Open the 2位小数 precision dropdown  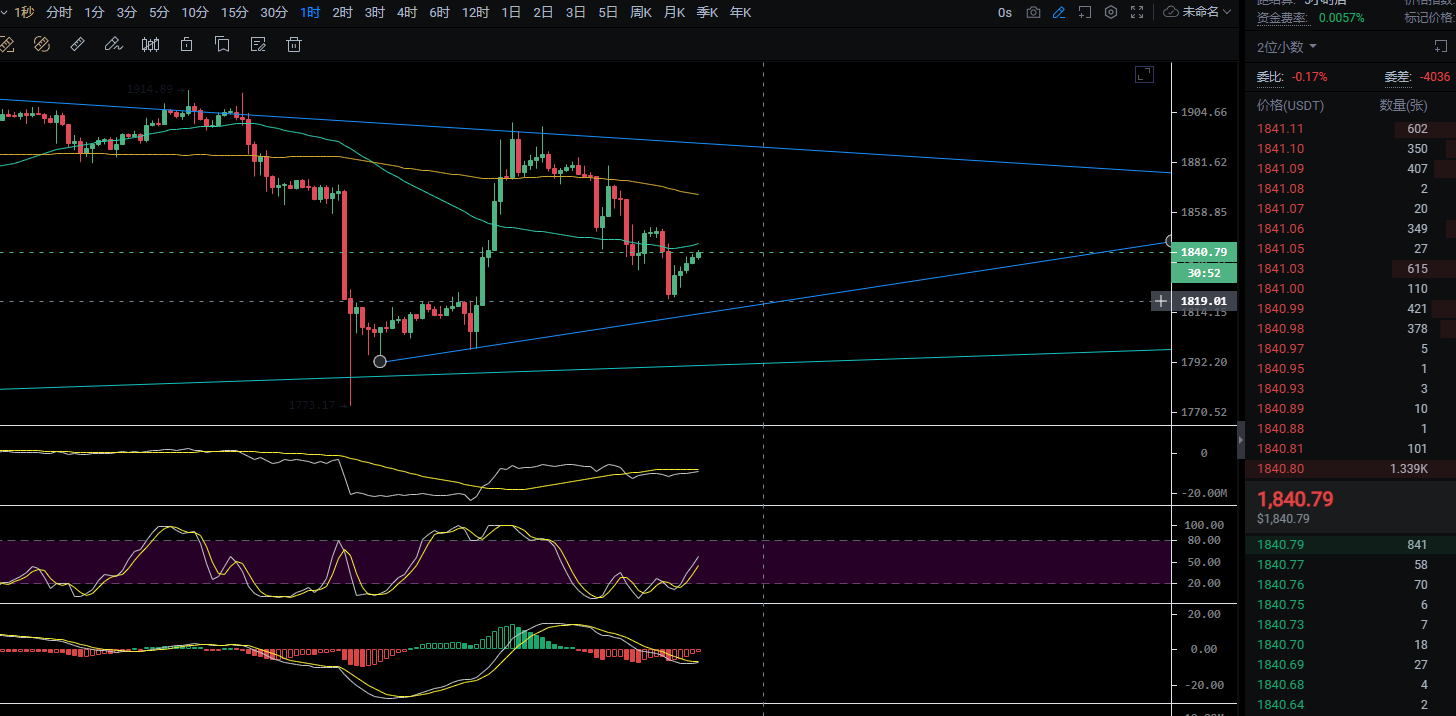pyautogui.click(x=1287, y=47)
